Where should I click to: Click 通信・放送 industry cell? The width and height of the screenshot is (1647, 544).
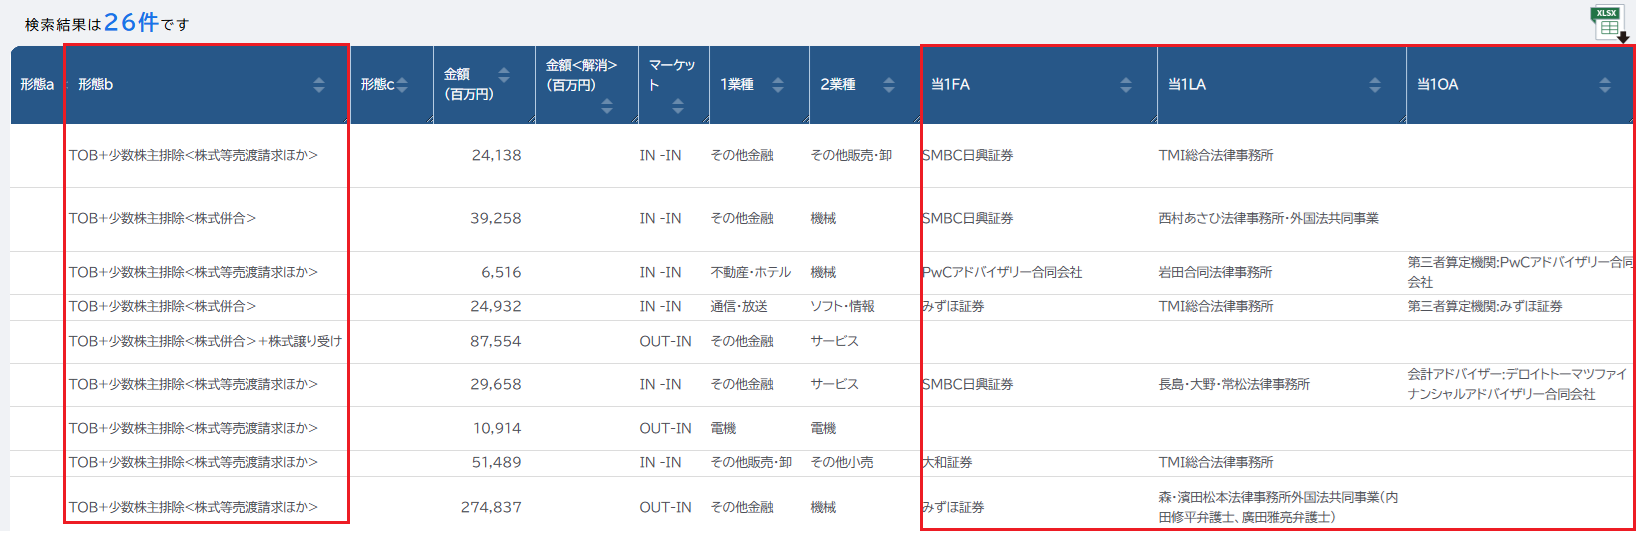point(739,306)
